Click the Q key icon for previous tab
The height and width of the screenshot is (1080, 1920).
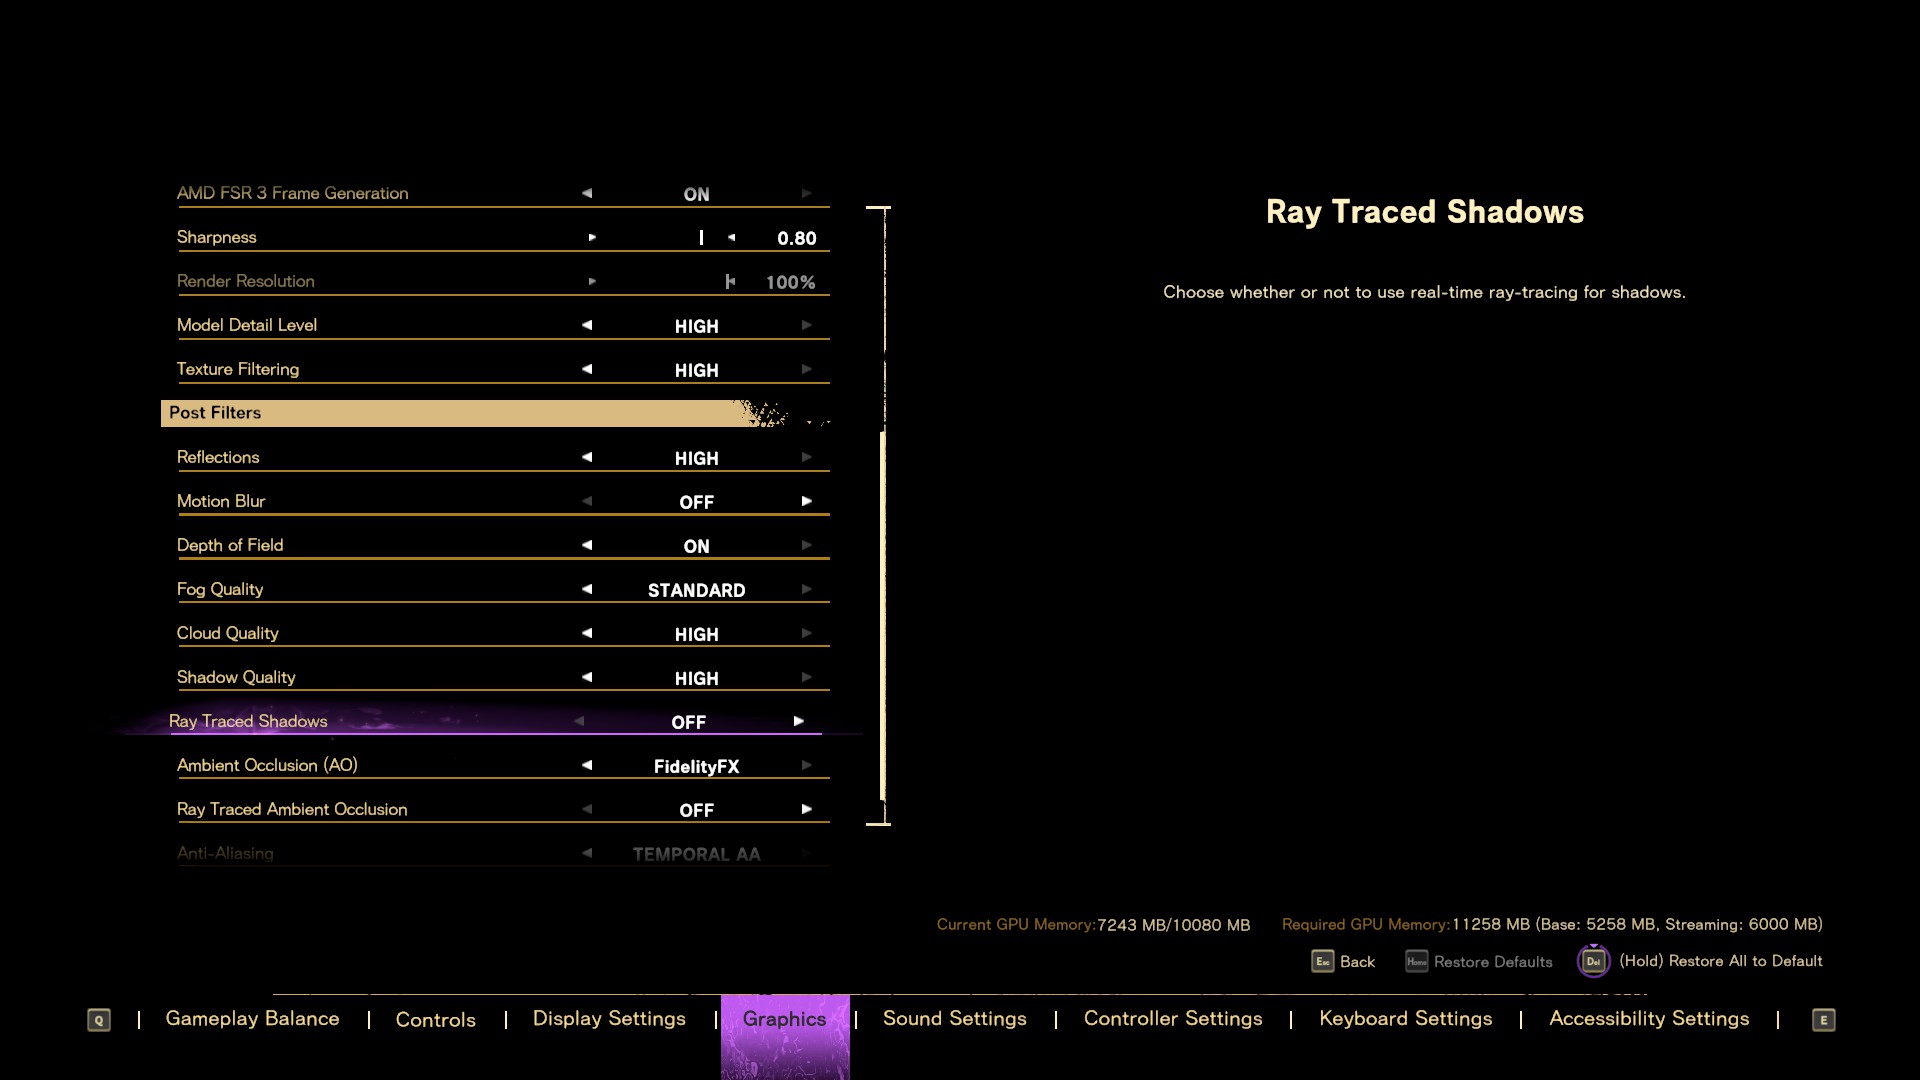pos(98,1020)
